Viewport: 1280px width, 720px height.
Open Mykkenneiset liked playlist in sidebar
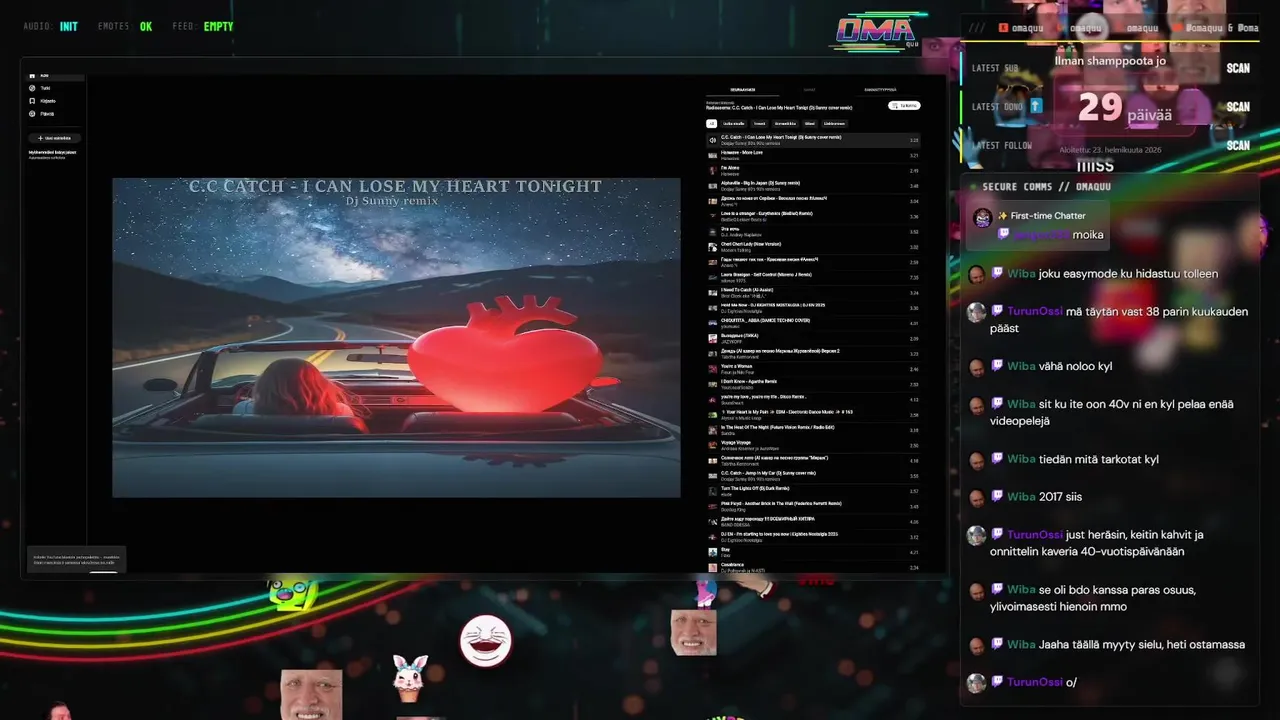(52, 154)
